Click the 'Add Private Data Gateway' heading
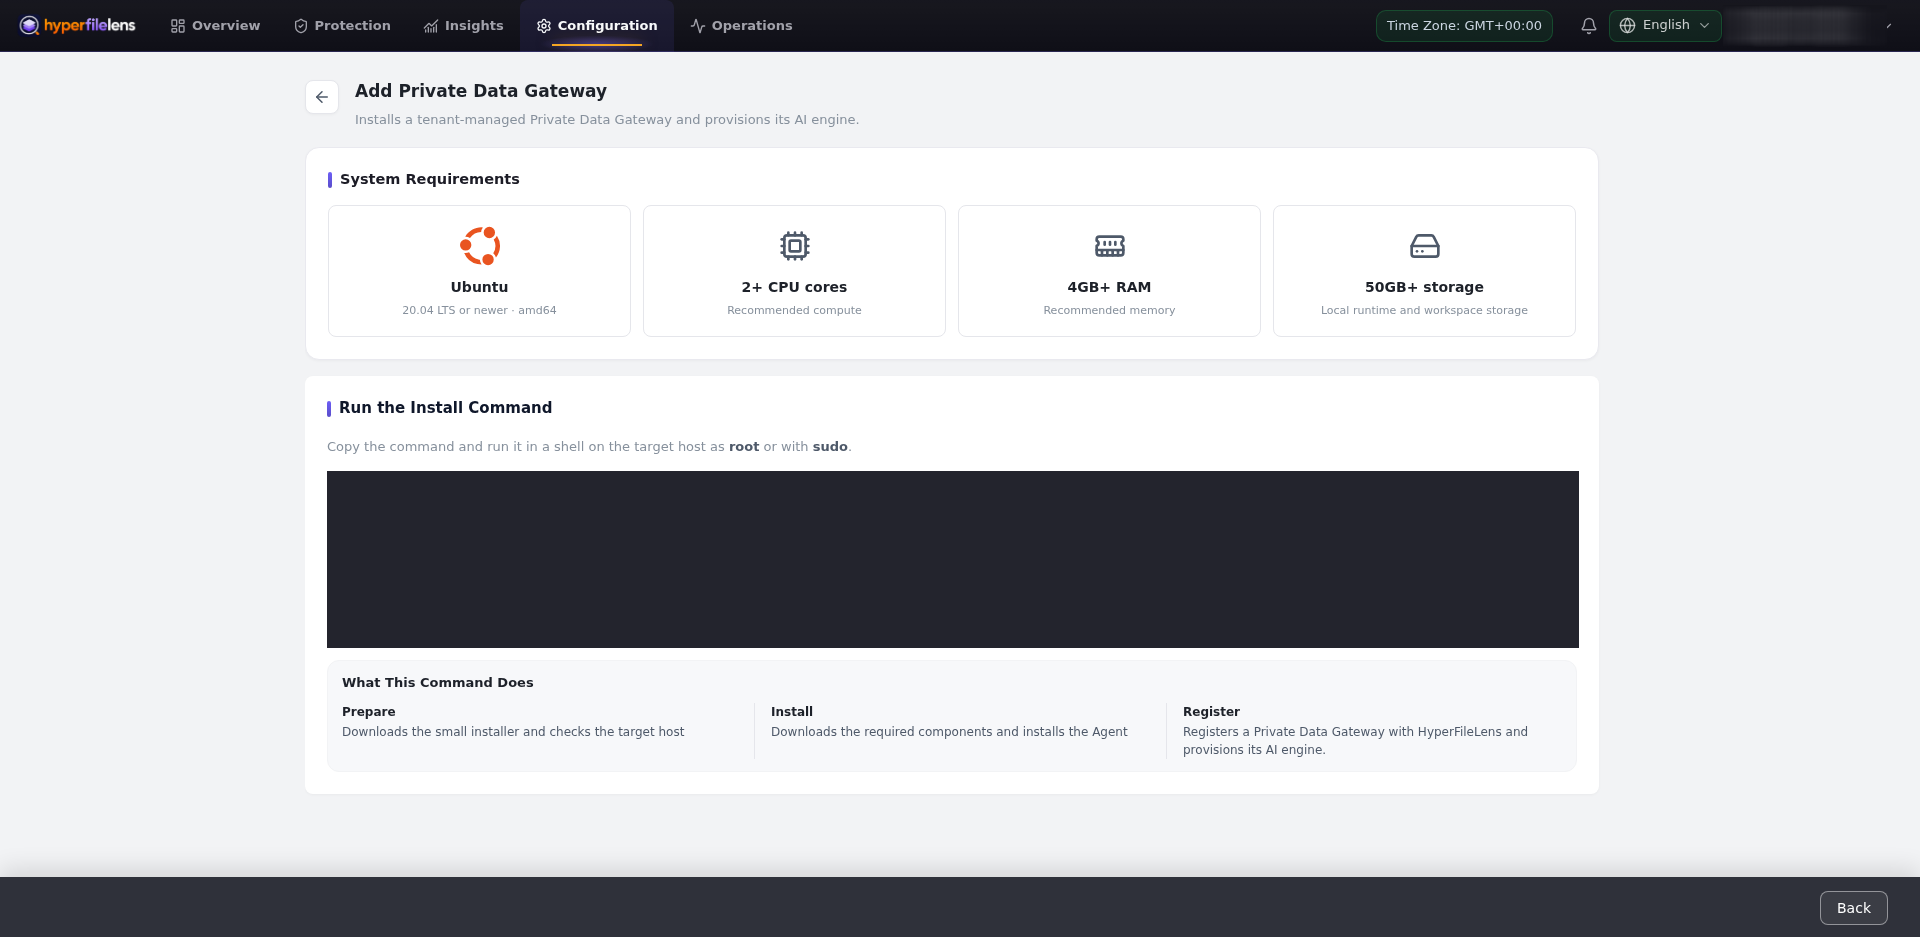The width and height of the screenshot is (1920, 937). click(481, 91)
